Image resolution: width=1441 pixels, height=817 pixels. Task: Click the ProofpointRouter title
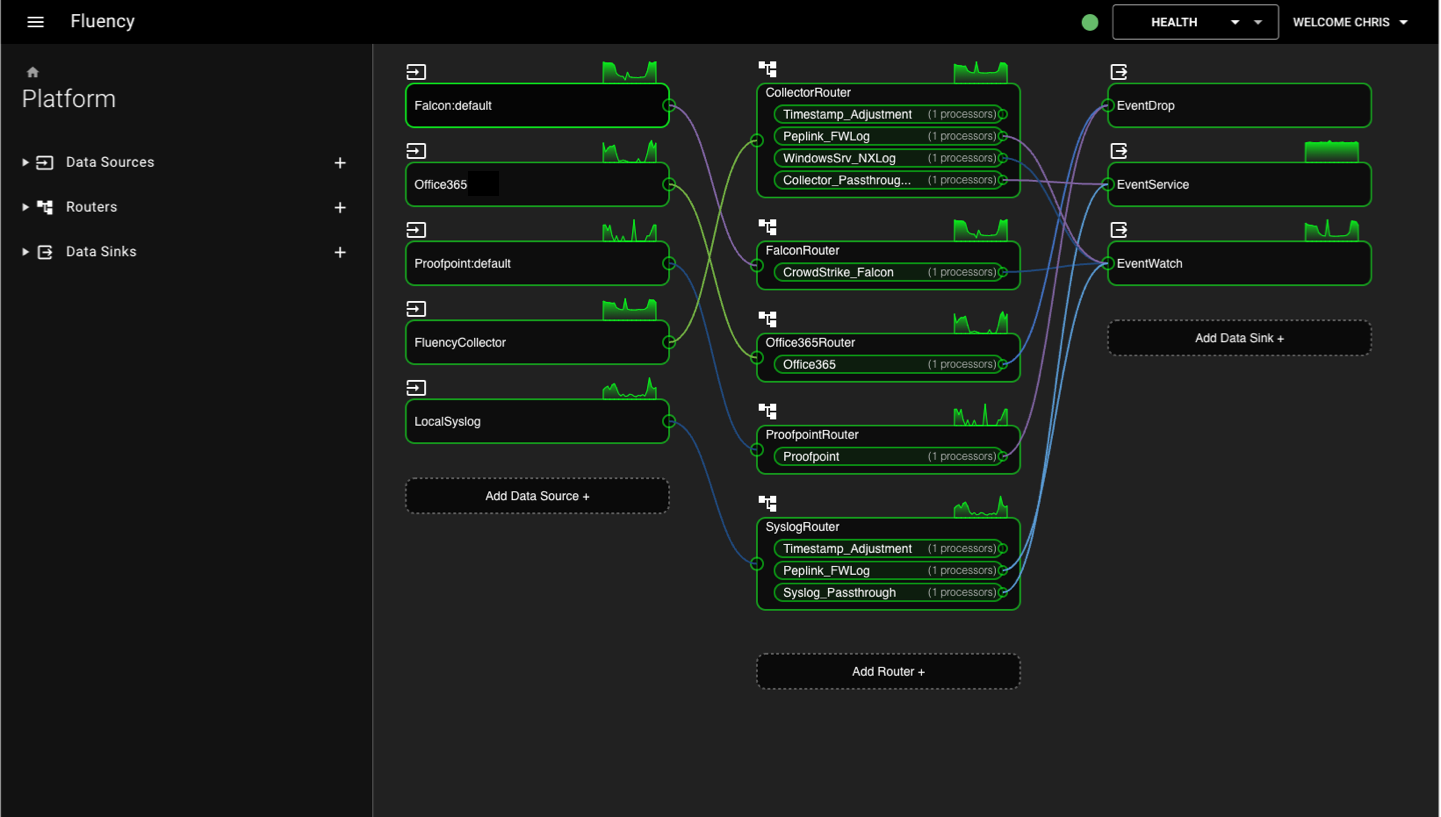pyautogui.click(x=812, y=435)
